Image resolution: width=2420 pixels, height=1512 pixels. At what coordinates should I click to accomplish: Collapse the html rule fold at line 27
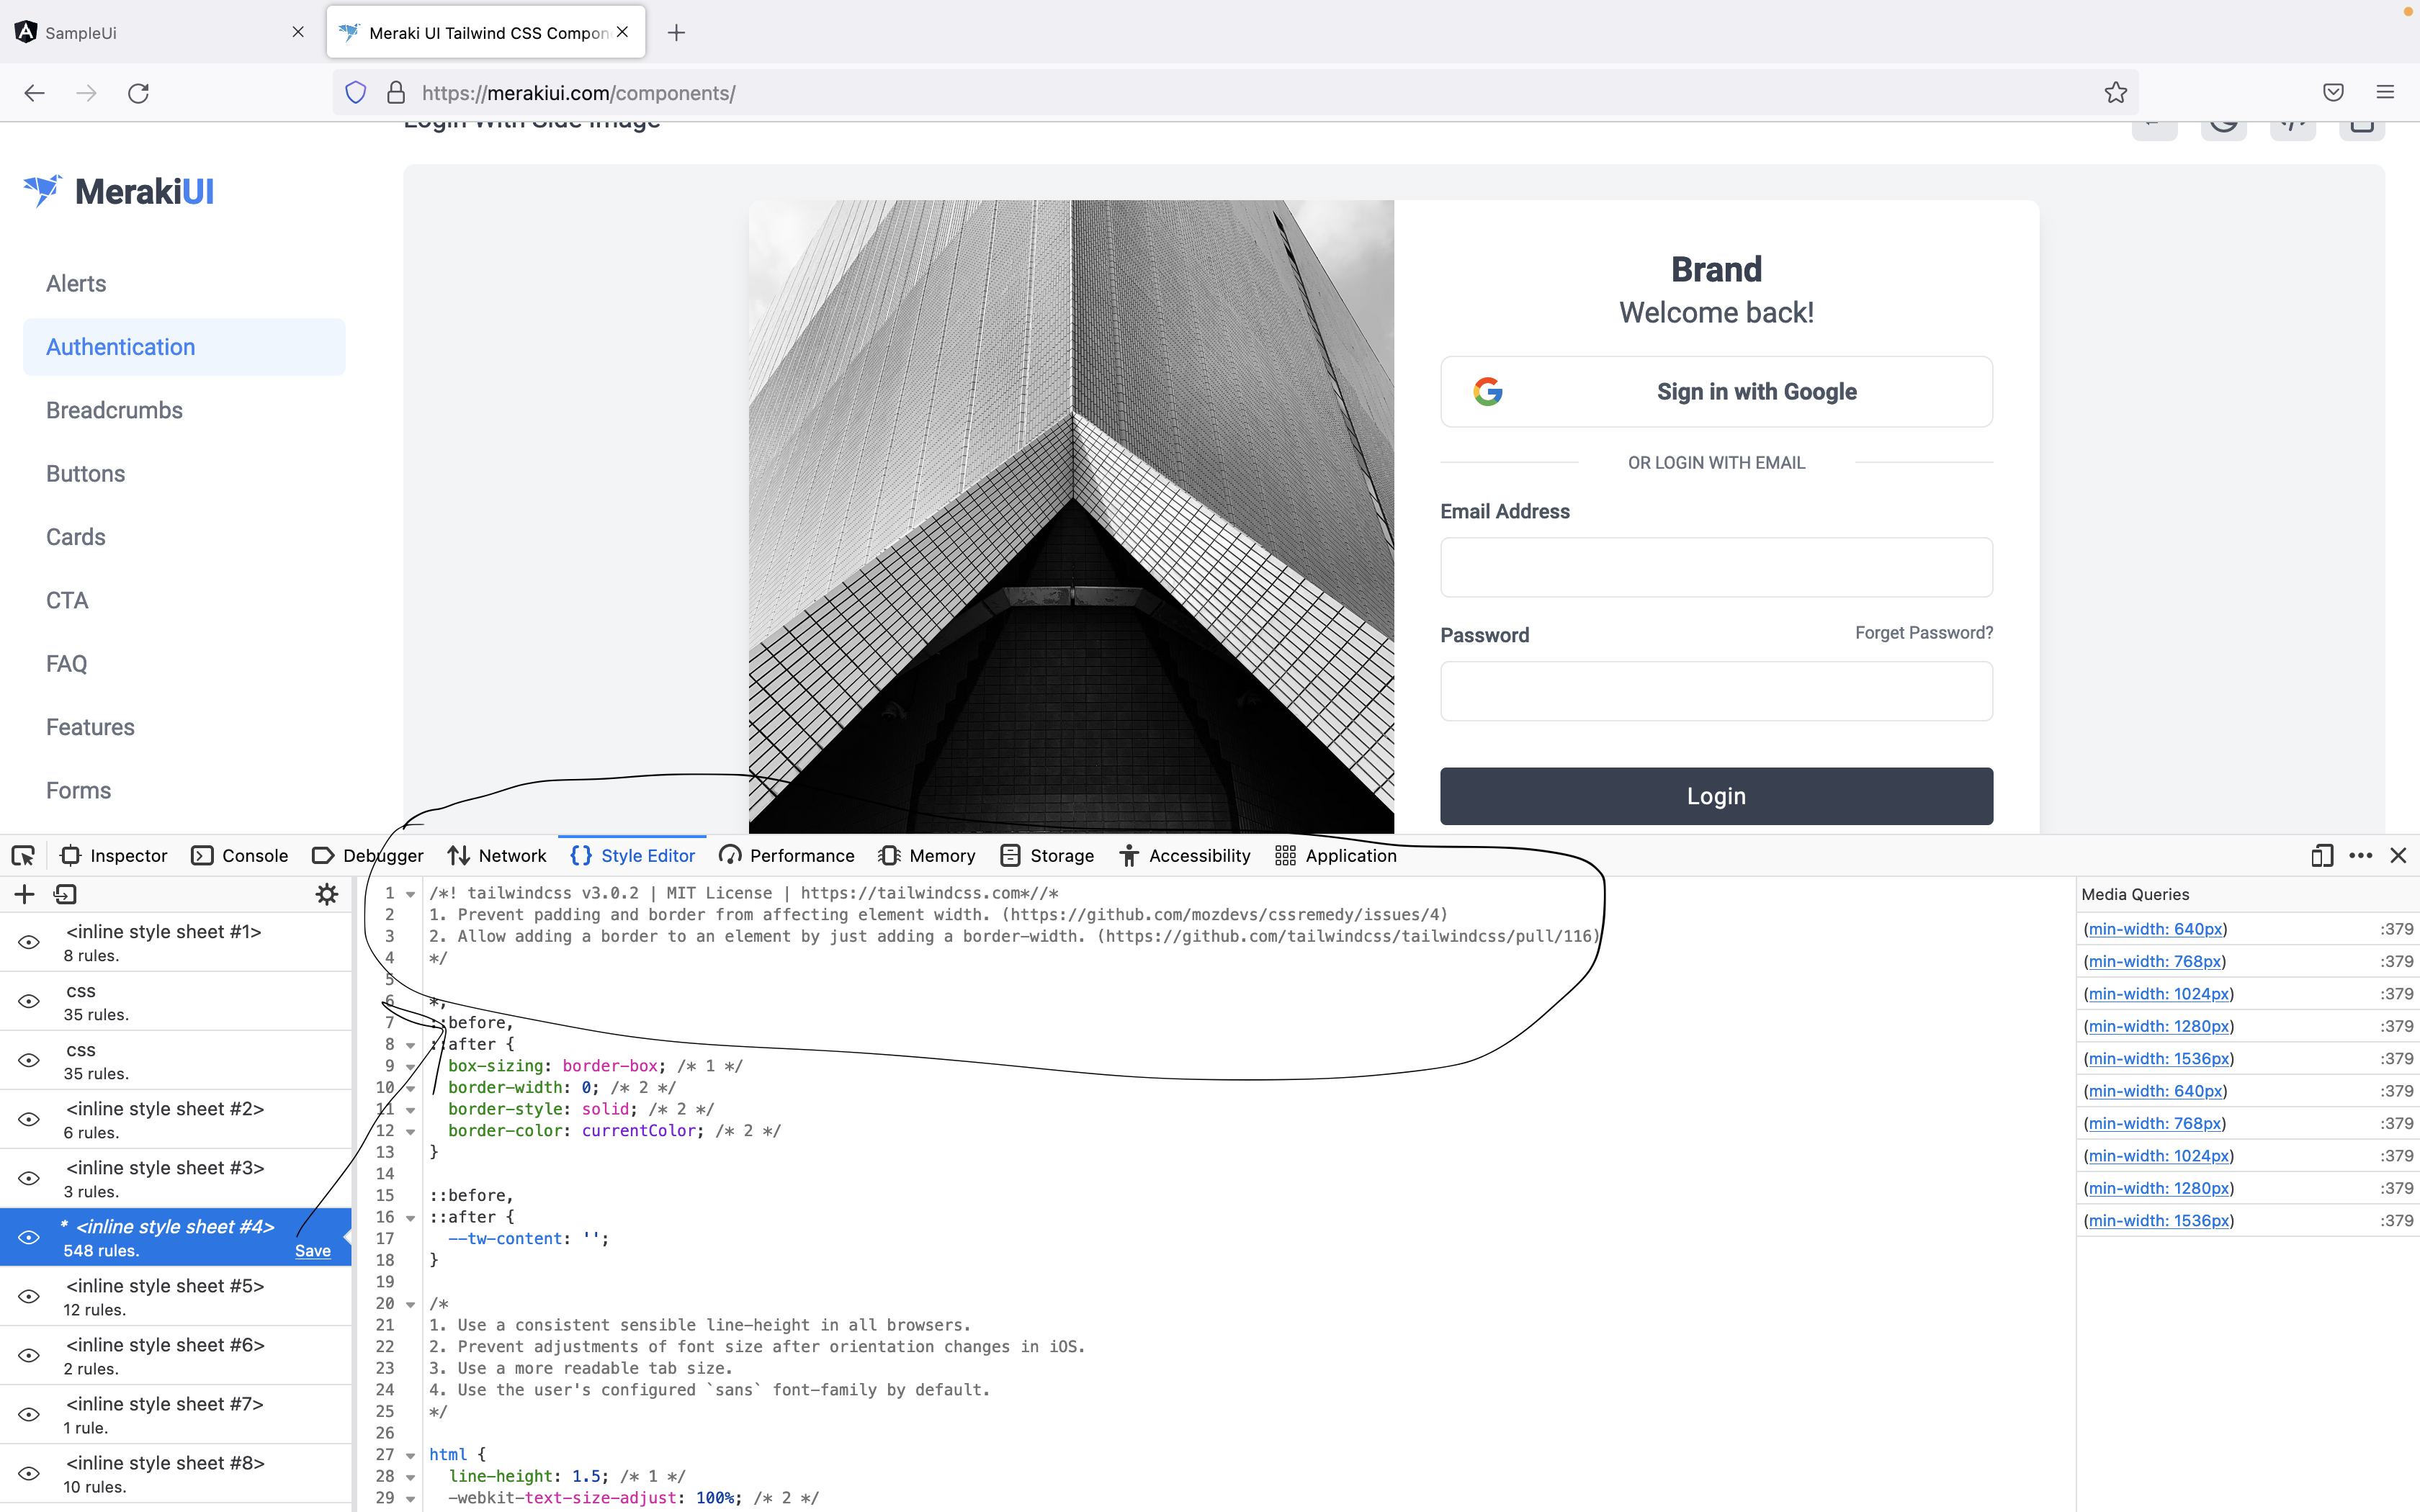coord(410,1455)
